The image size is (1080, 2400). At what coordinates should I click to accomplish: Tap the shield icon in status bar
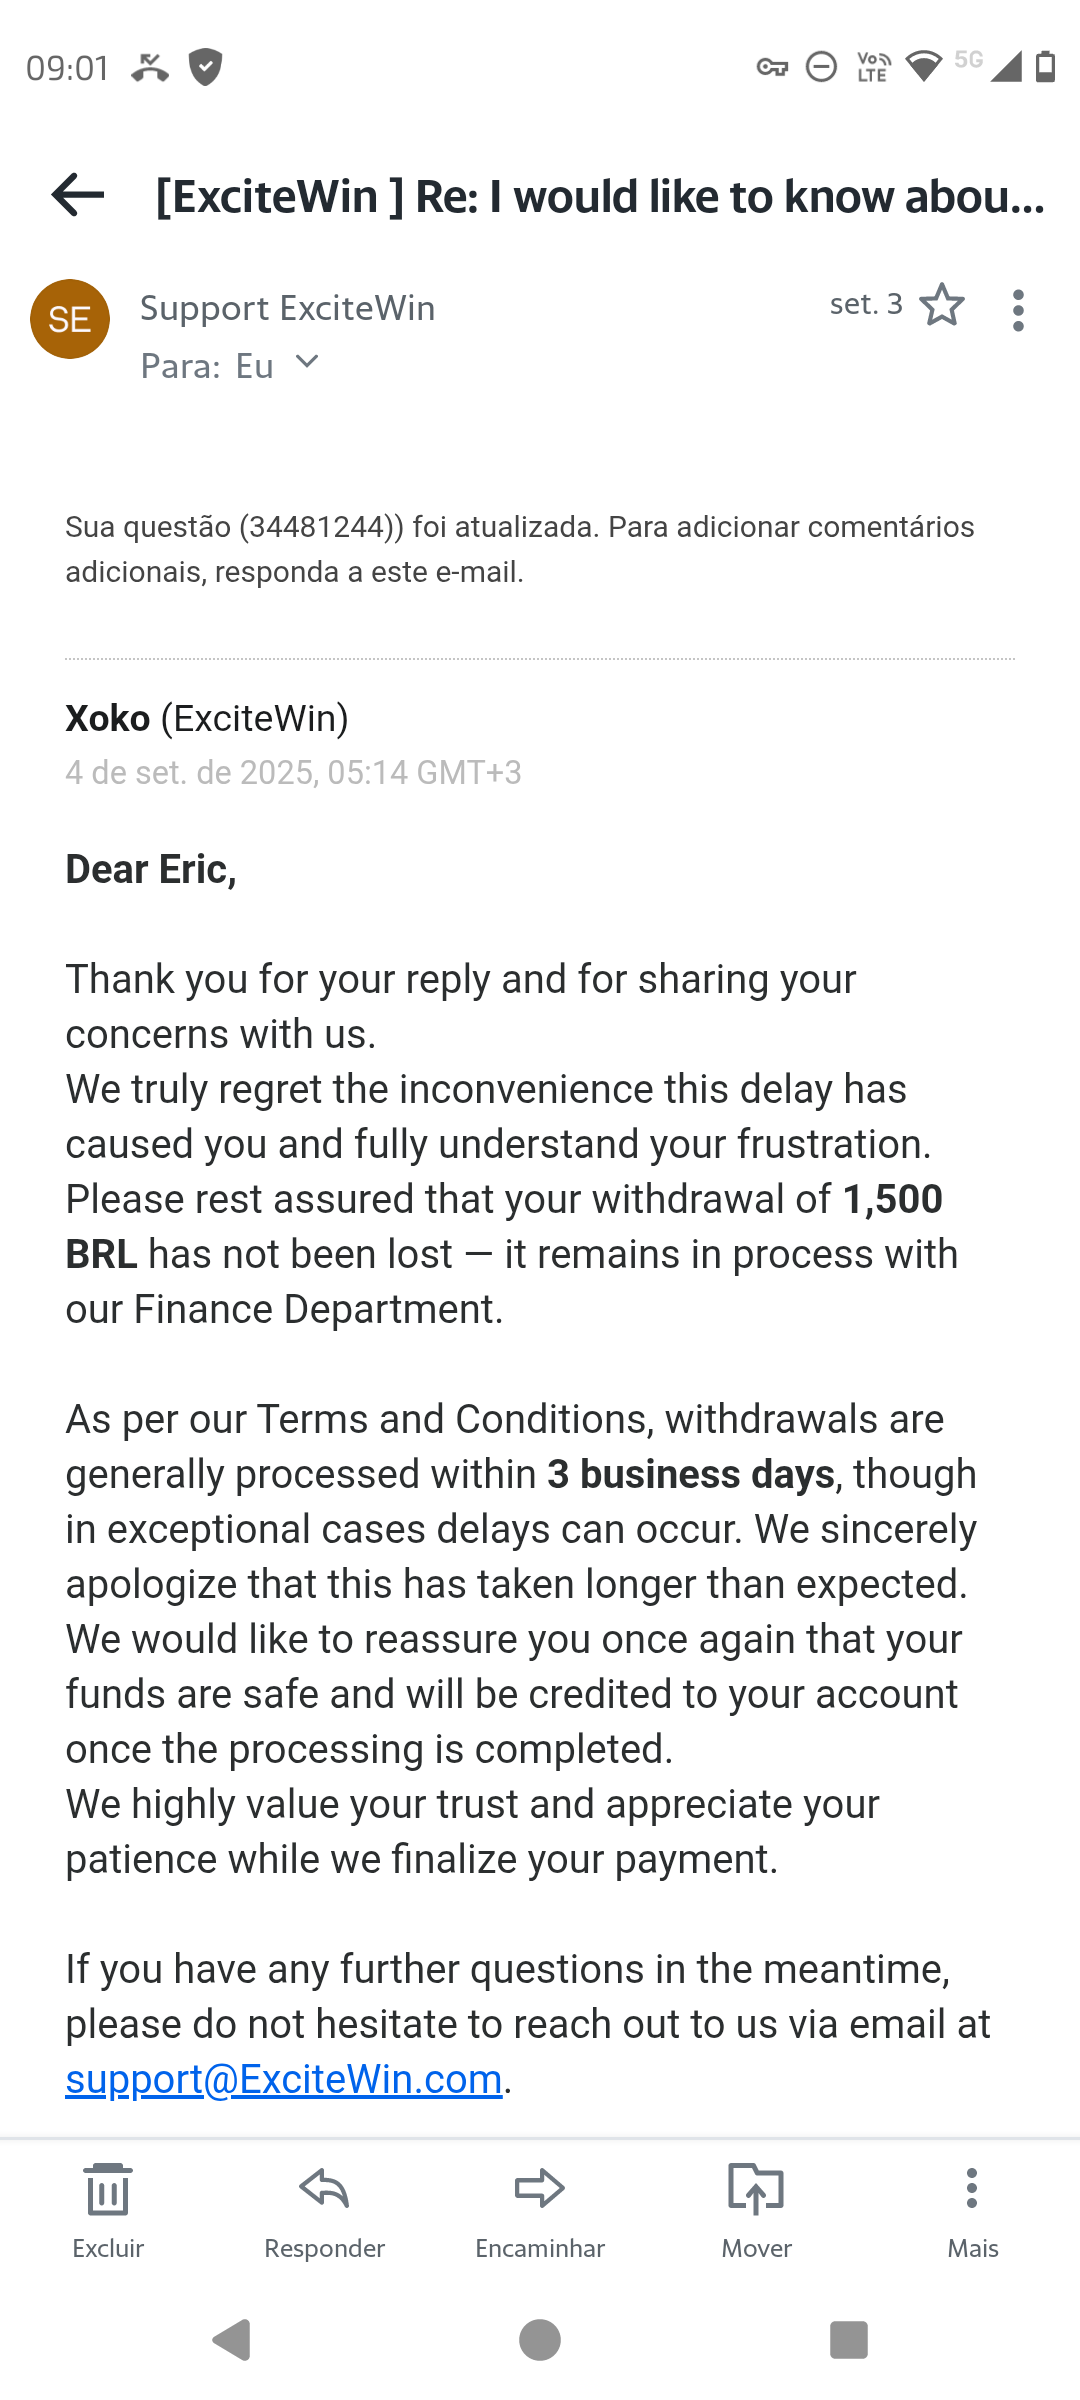[x=206, y=67]
